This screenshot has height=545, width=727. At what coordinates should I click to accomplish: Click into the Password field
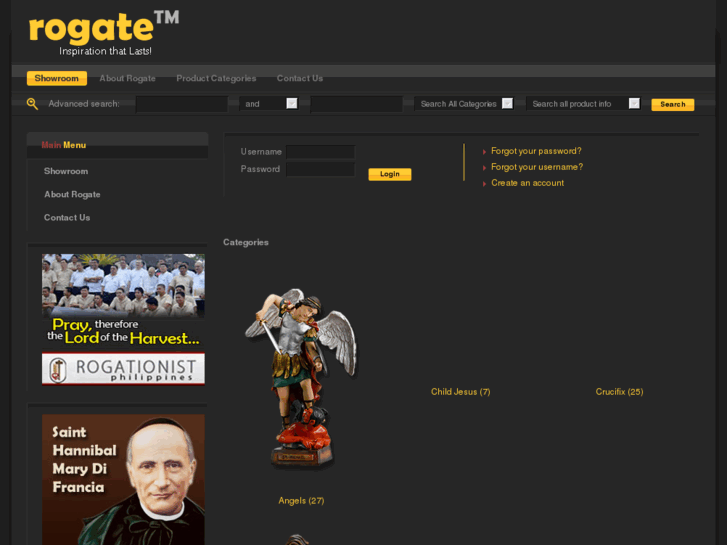320,169
